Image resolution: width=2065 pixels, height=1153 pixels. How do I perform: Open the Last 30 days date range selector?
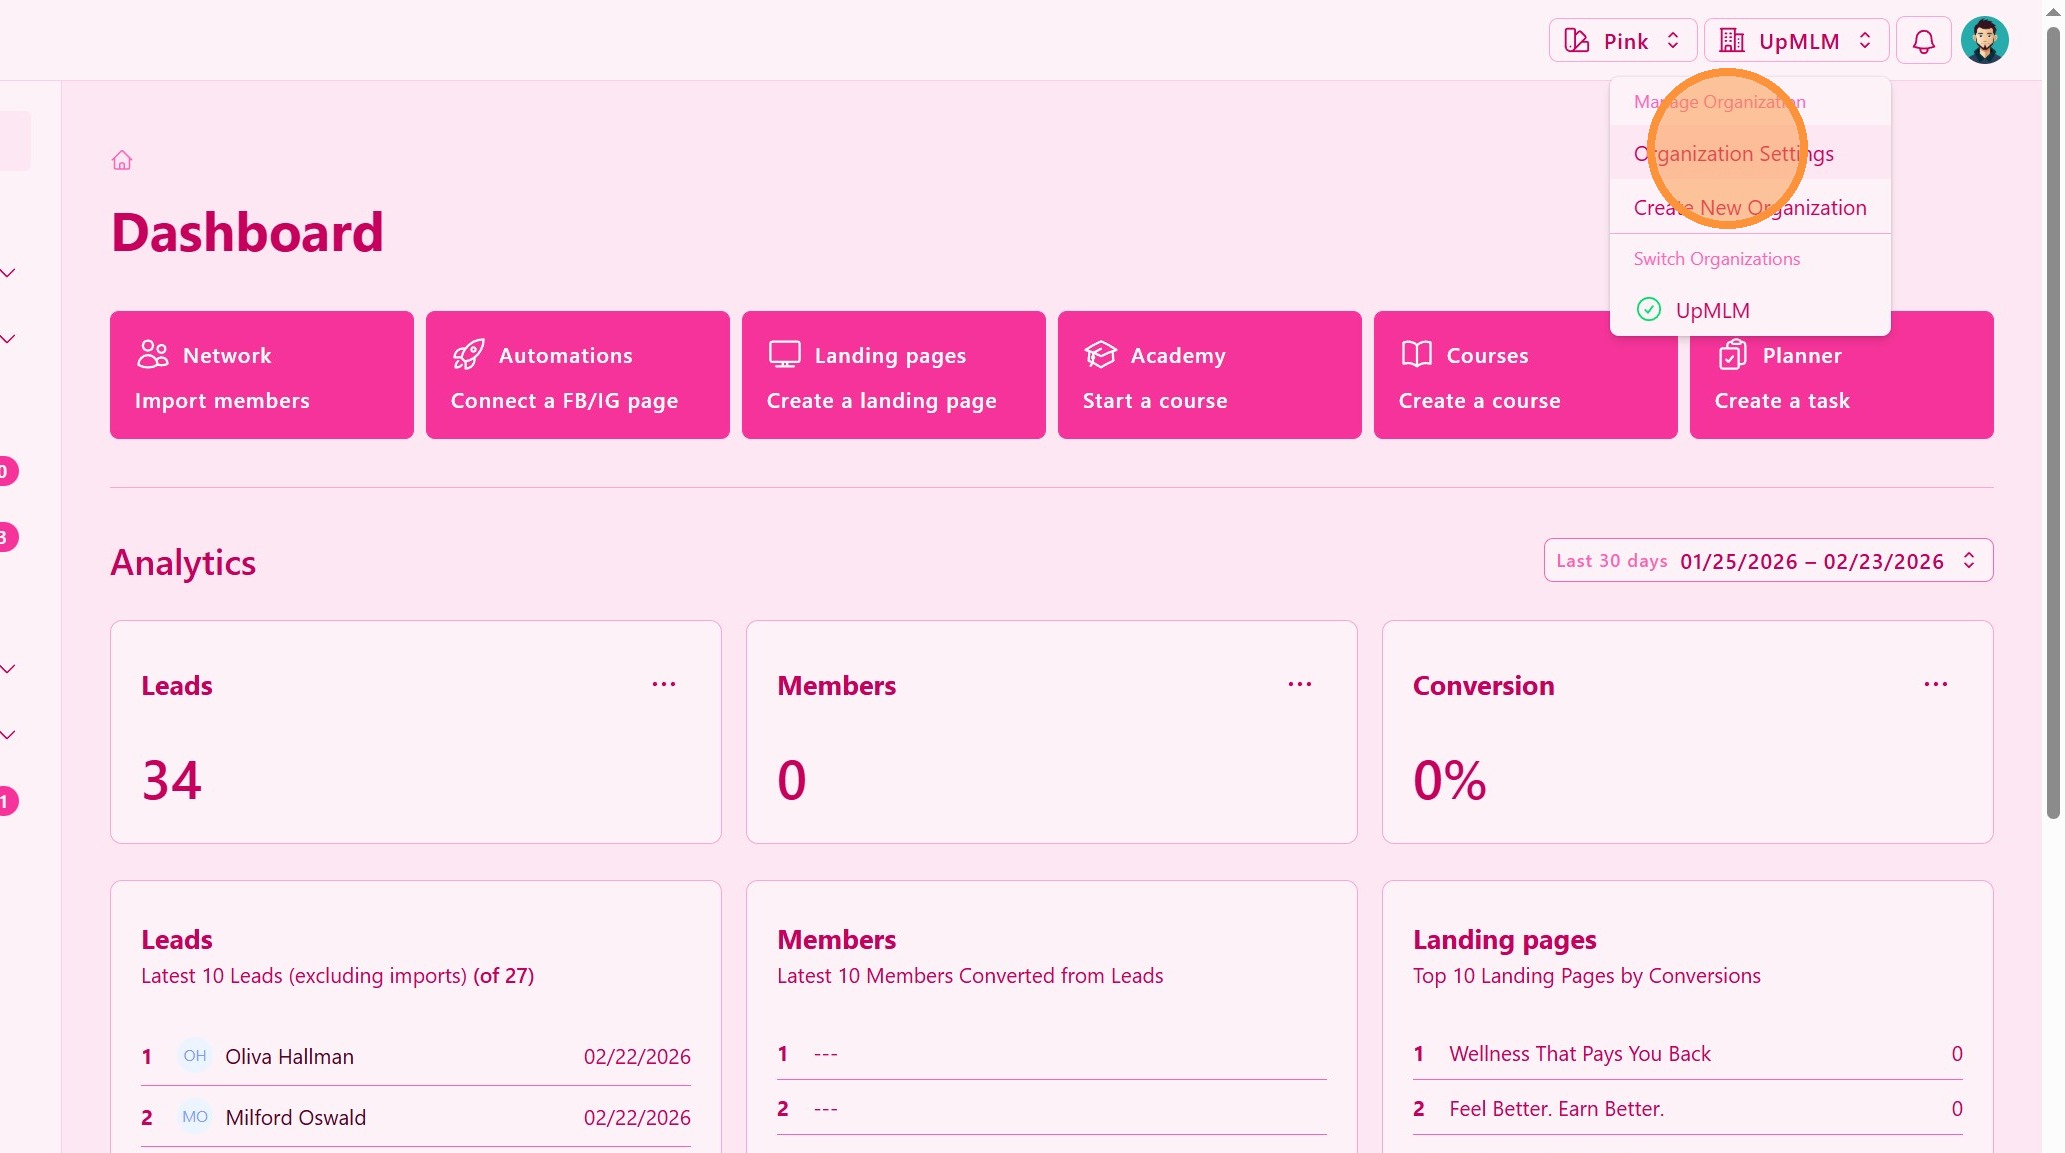[1767, 561]
